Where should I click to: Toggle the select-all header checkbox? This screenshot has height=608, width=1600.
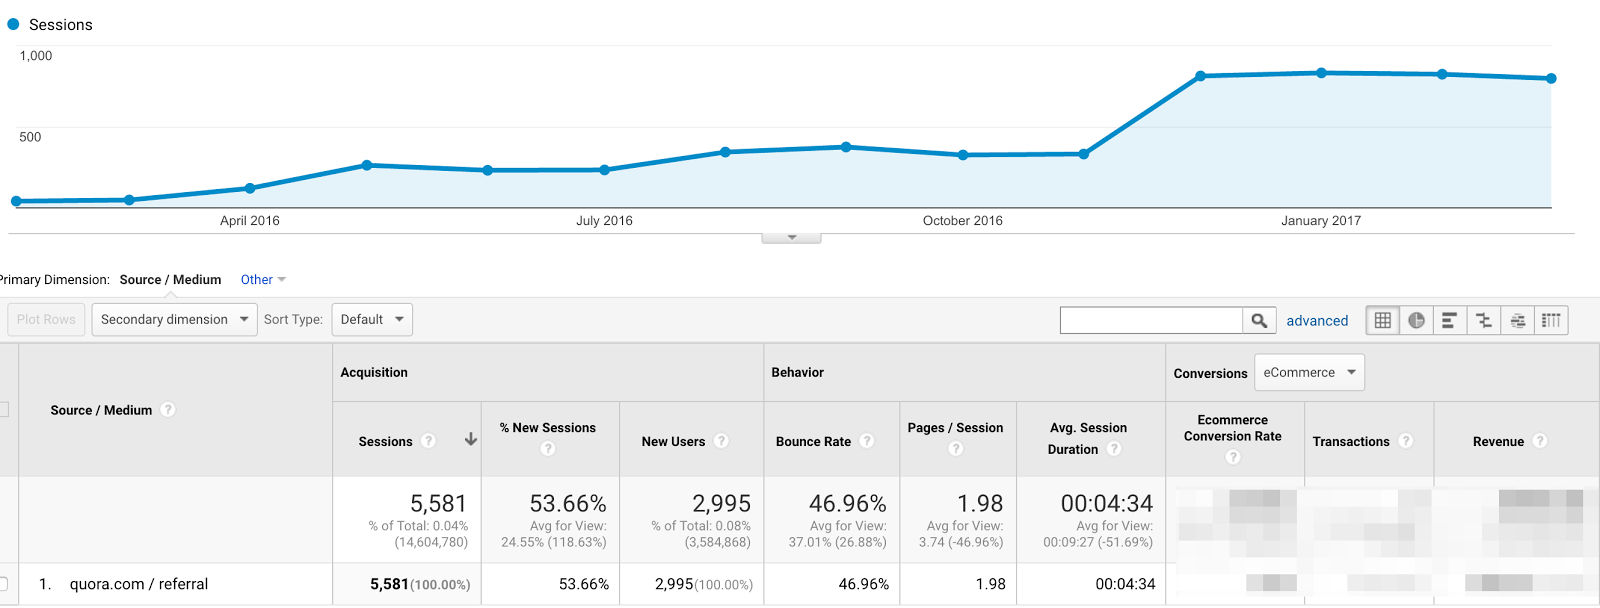3,409
